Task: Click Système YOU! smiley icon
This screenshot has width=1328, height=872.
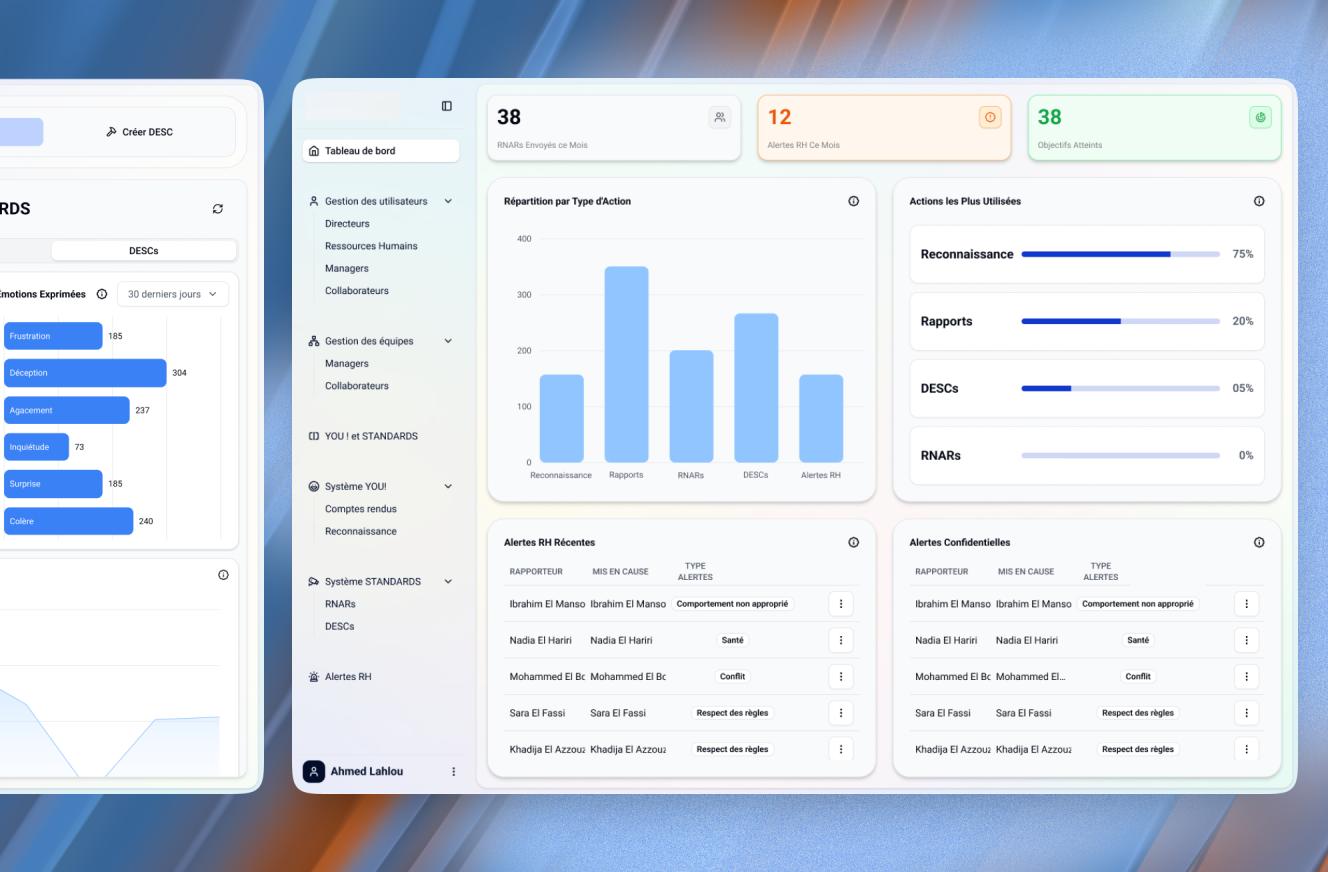Action: coord(314,487)
